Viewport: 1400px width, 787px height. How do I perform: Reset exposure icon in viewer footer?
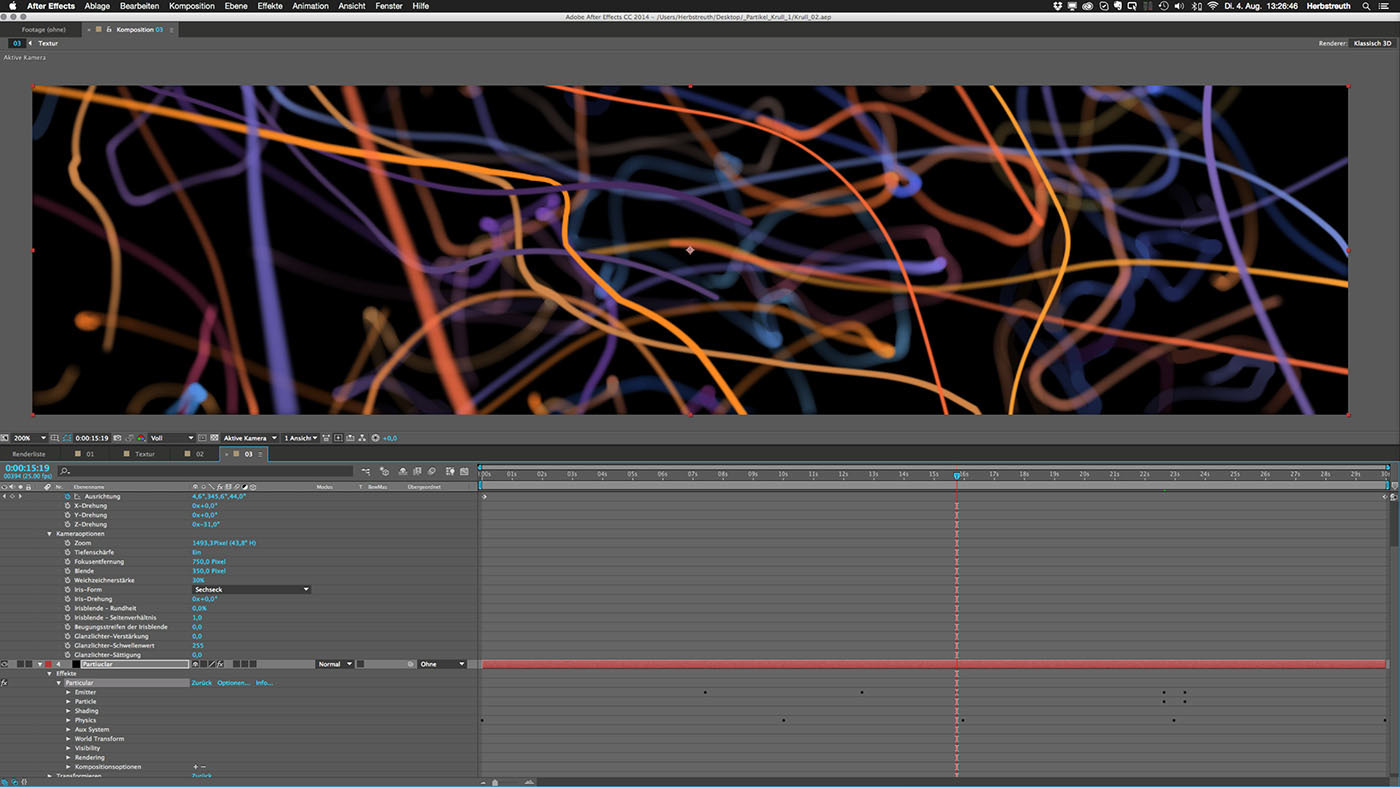[375, 438]
